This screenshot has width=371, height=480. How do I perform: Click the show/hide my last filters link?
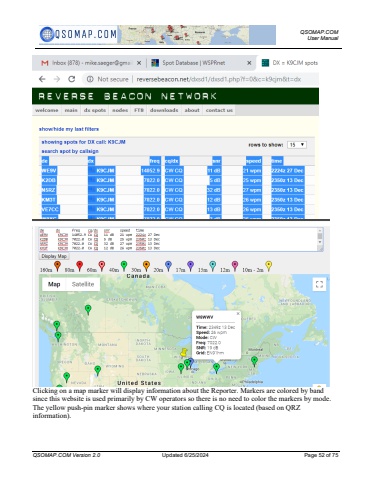point(69,129)
